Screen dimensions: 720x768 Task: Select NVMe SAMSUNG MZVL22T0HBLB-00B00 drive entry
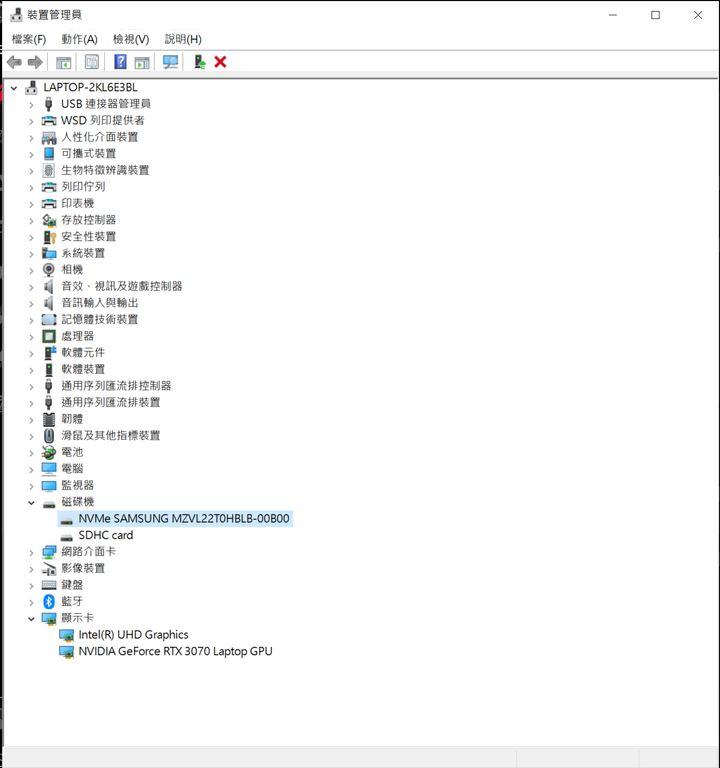pos(184,519)
